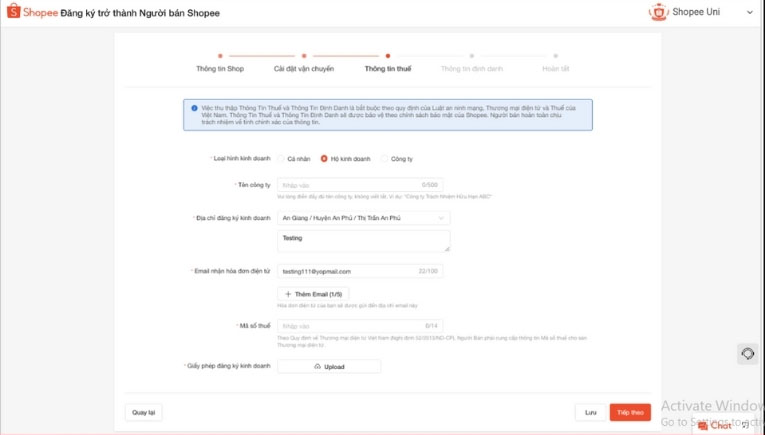Click the Đăng ký trở thành Người bán Shopee title
The width and height of the screenshot is (765, 435).
[140, 13]
